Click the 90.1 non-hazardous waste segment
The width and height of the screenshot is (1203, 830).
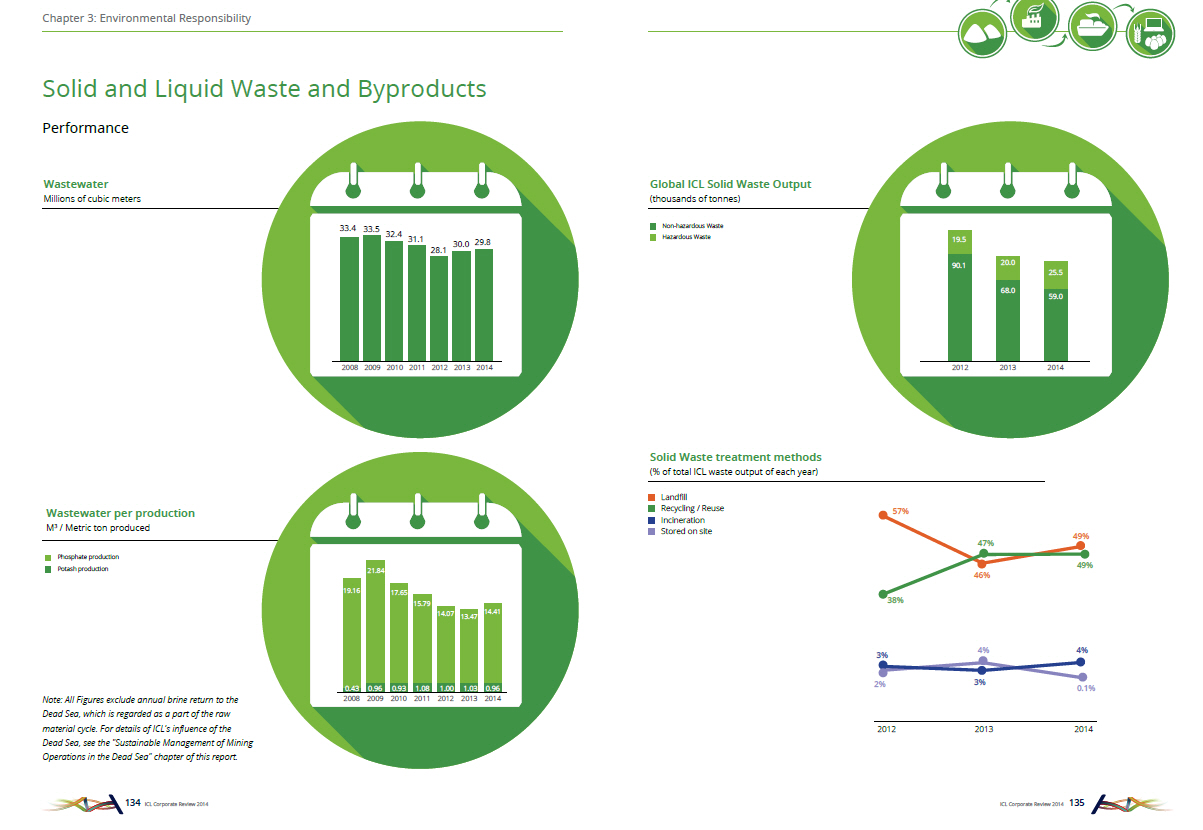point(959,306)
